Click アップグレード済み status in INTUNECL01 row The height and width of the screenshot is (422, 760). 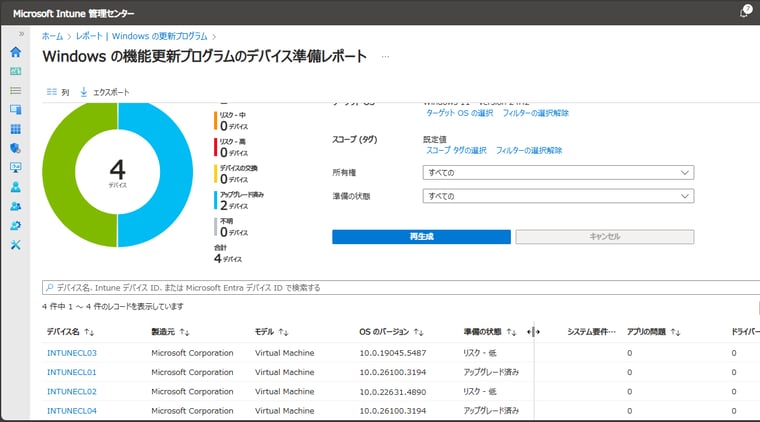click(491, 372)
